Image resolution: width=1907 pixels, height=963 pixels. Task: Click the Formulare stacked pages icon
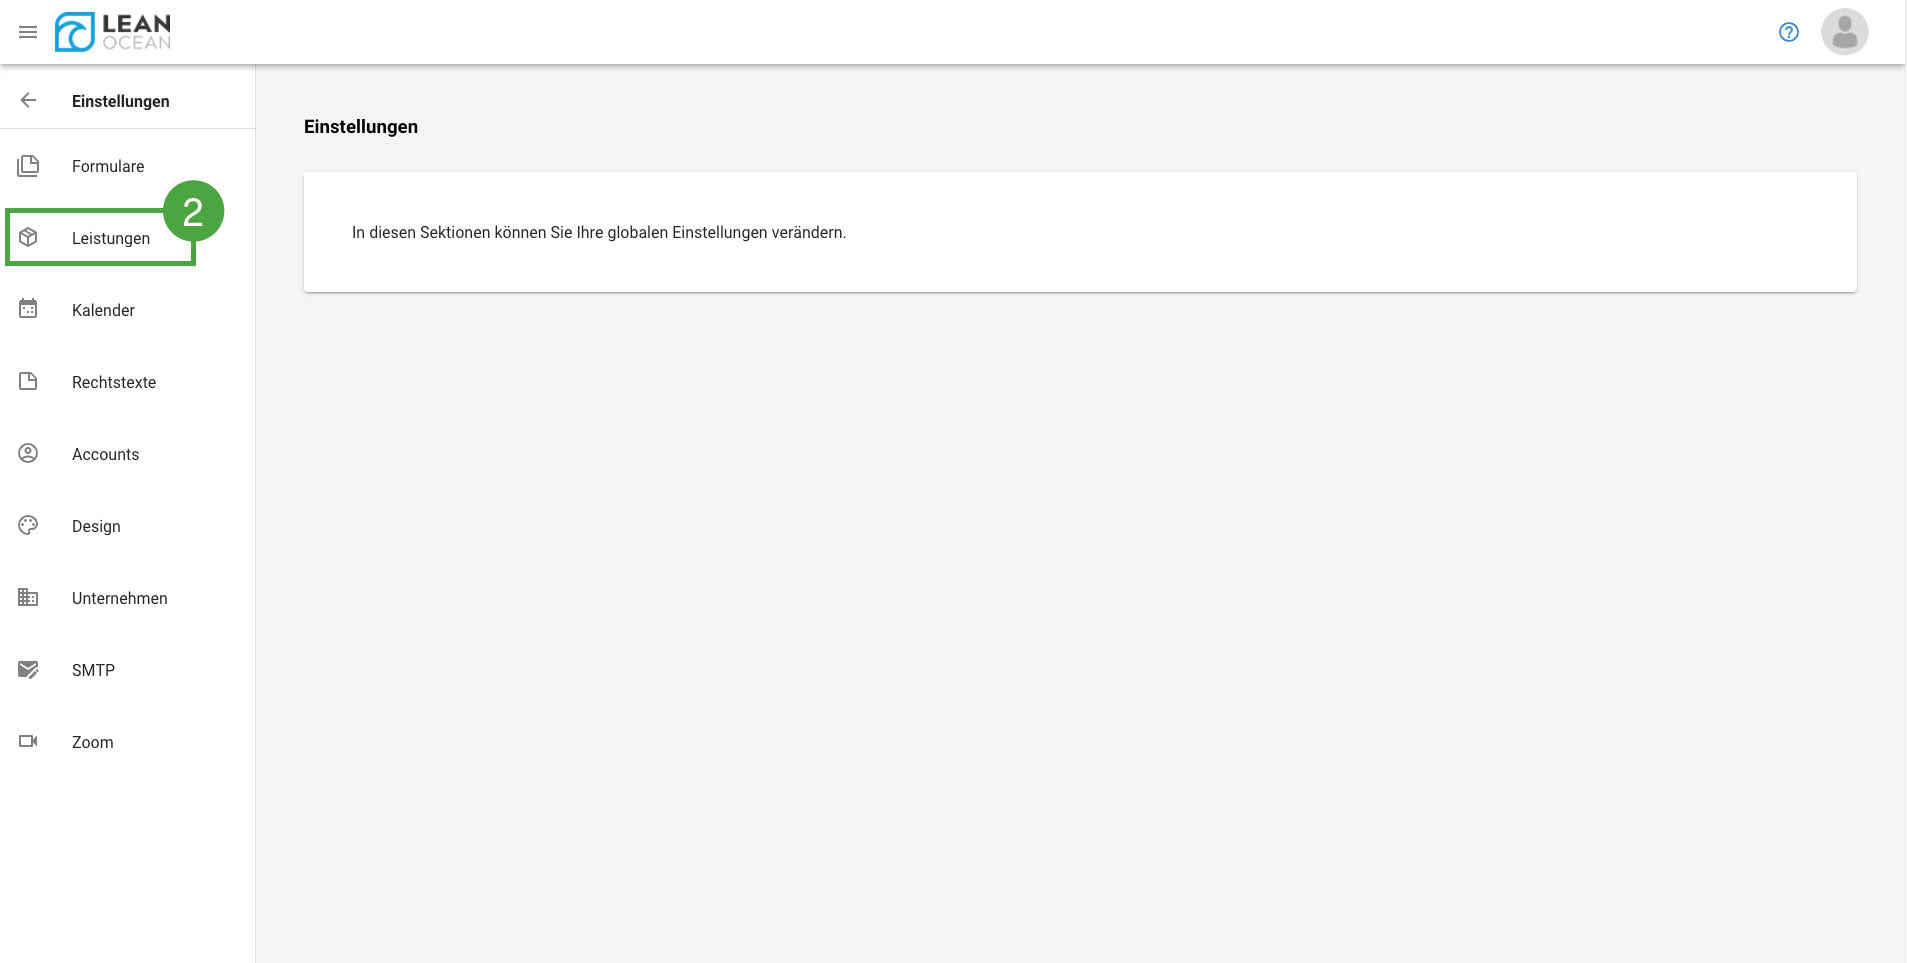tap(28, 166)
